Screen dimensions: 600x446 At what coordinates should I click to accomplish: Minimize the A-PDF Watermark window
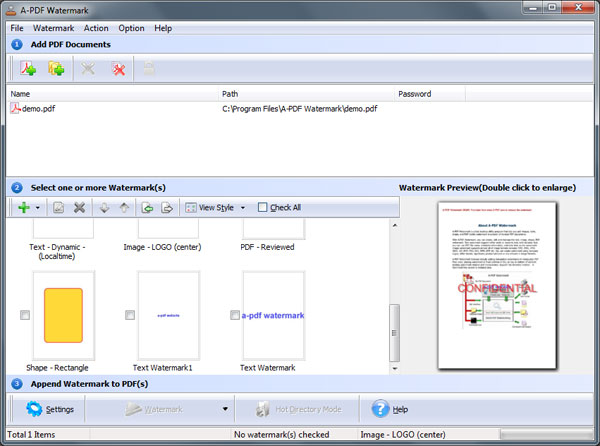point(533,7)
